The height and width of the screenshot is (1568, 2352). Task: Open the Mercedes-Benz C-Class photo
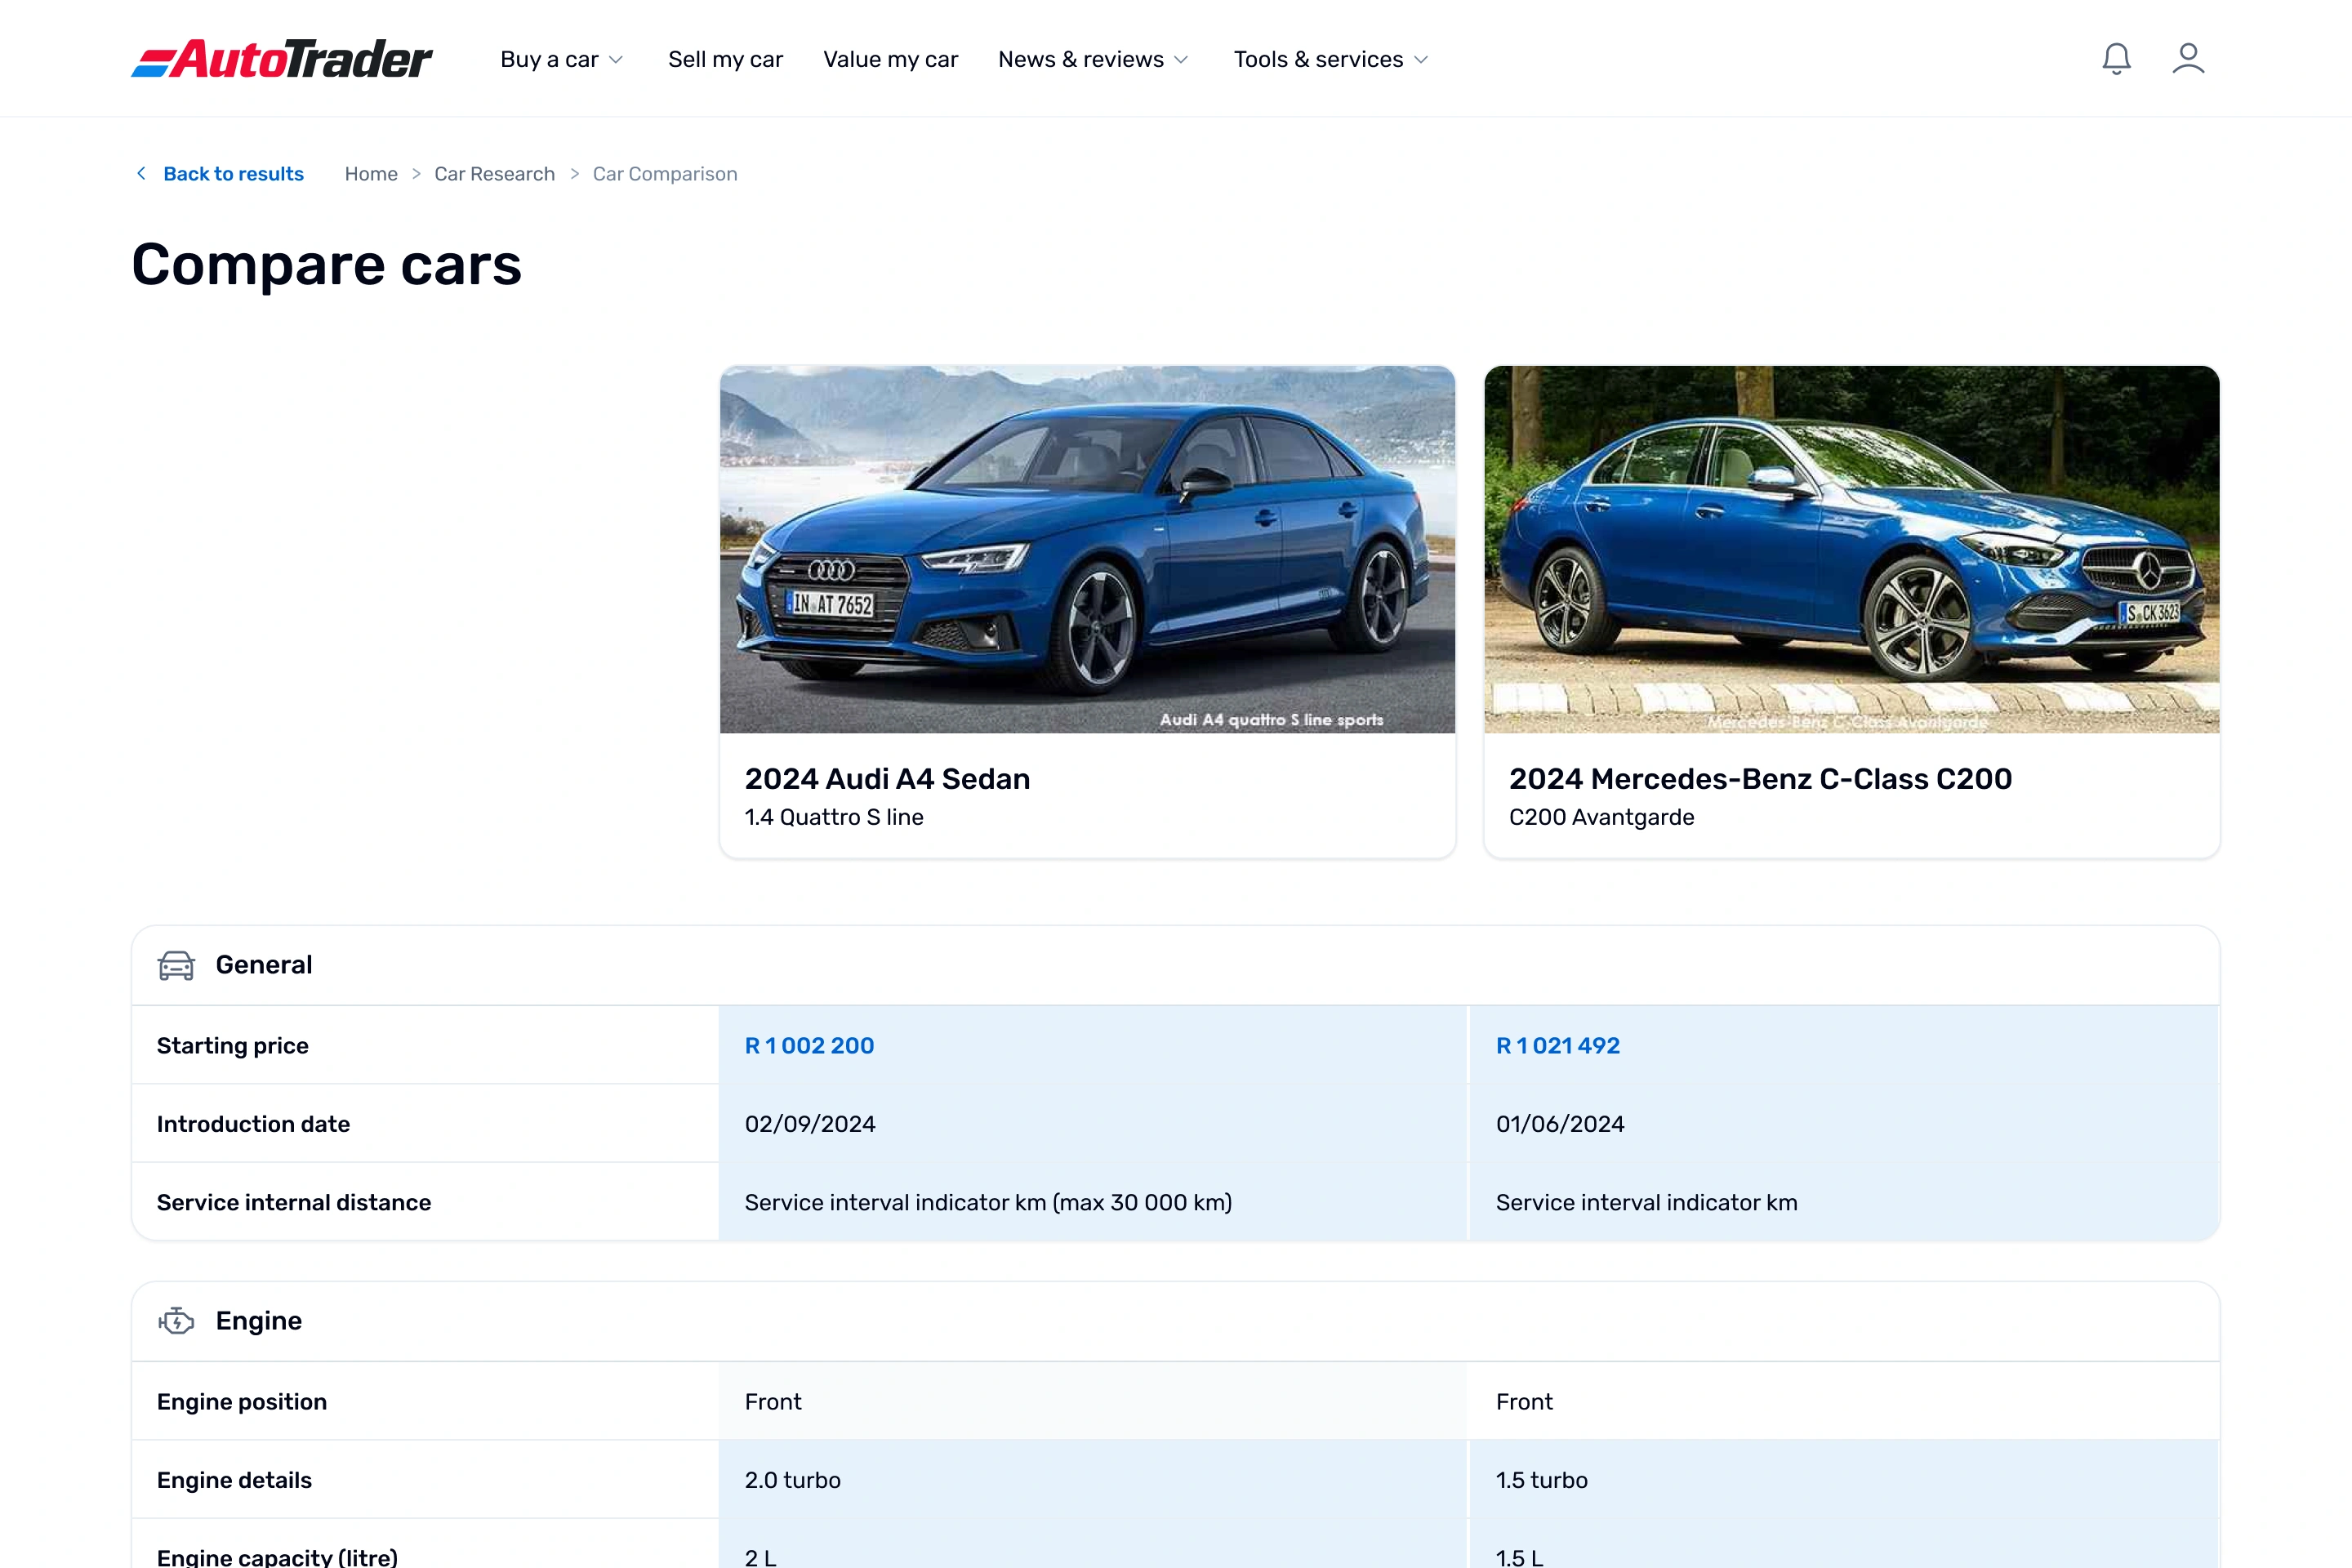tap(1851, 549)
